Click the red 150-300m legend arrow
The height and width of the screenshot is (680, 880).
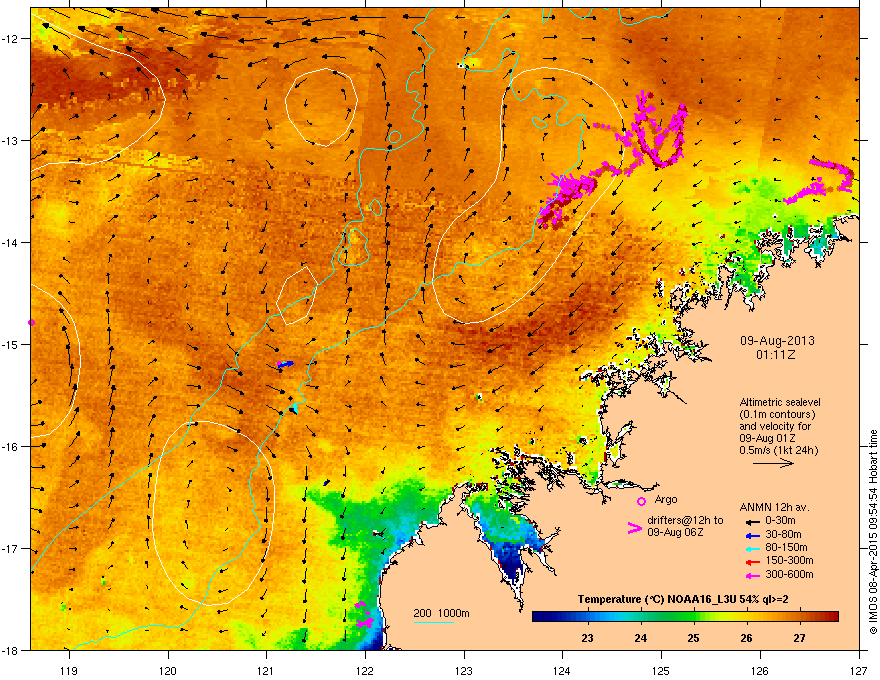tap(752, 562)
